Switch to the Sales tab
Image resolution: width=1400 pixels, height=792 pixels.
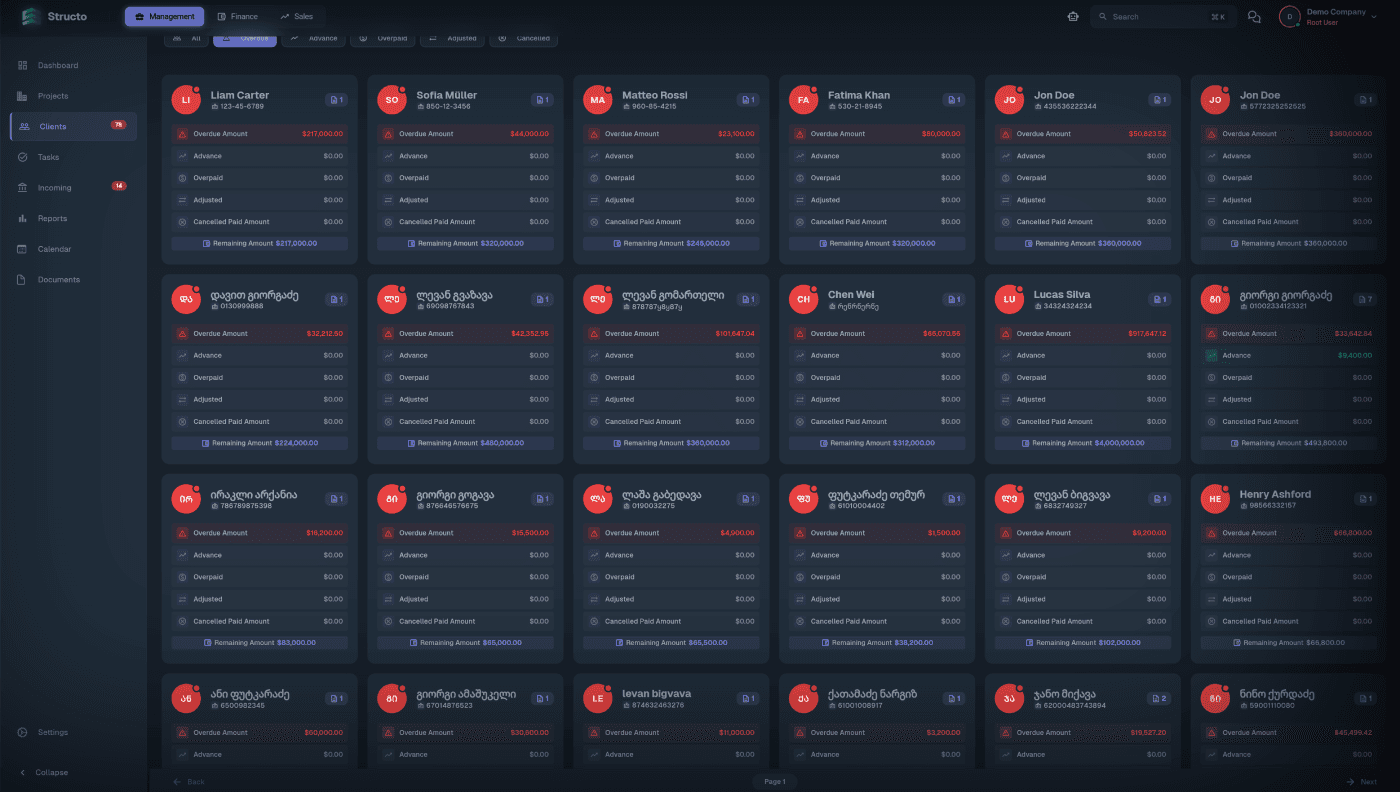(x=297, y=16)
